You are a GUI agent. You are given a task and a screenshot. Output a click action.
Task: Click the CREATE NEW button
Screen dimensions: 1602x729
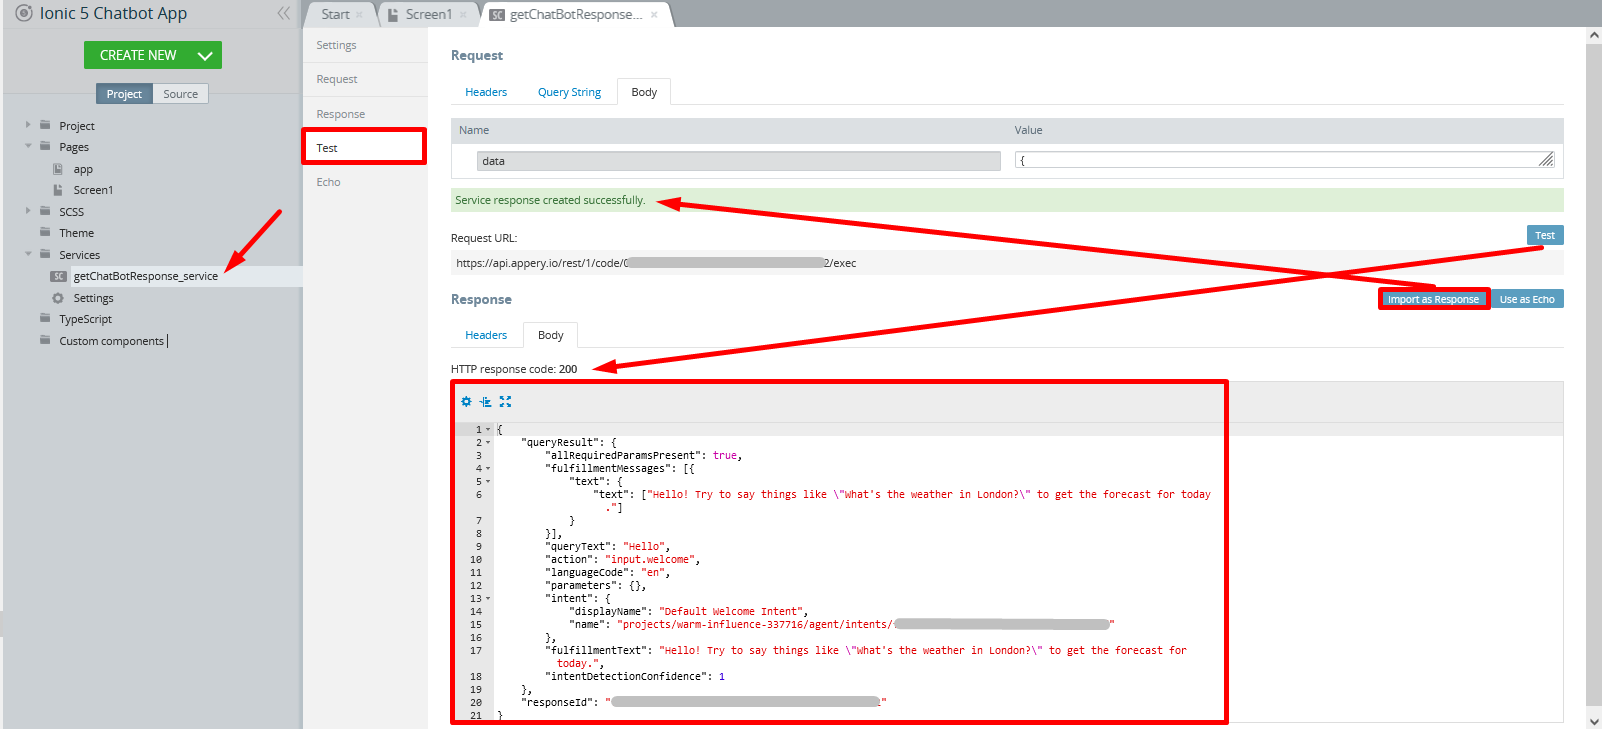tap(153, 55)
